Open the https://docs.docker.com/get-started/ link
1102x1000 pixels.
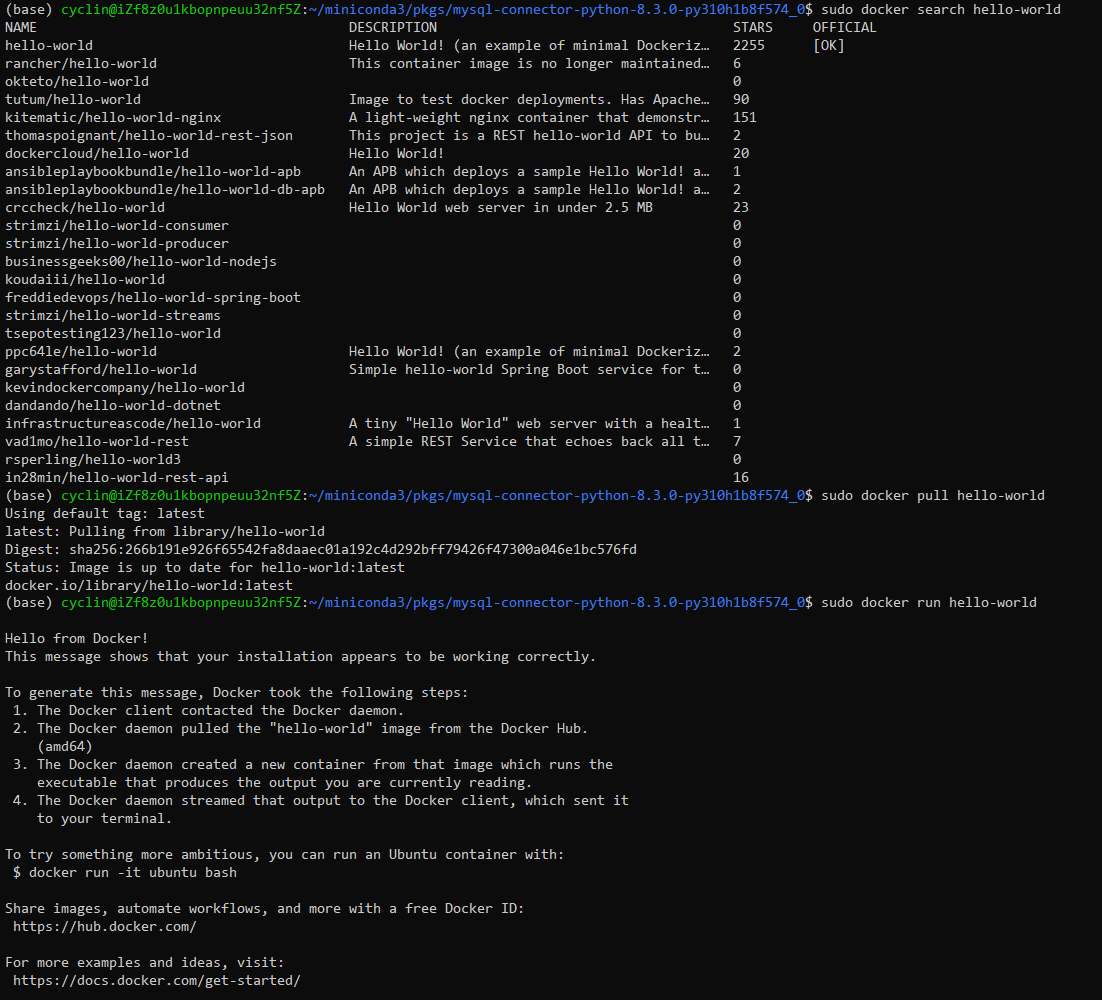157,980
